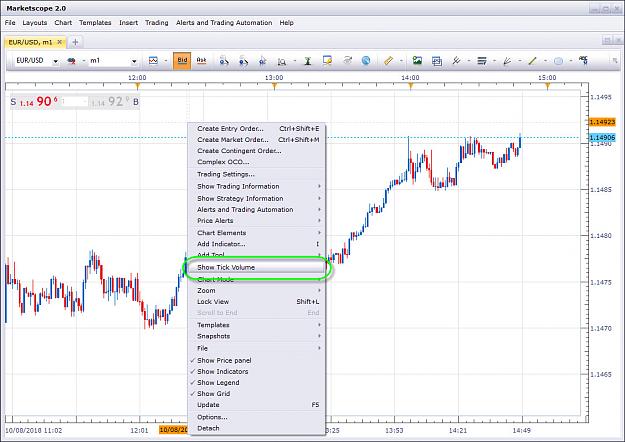Screen dimensions: 625x442
Task: Add a new chart tab with plus
Action: (75, 41)
